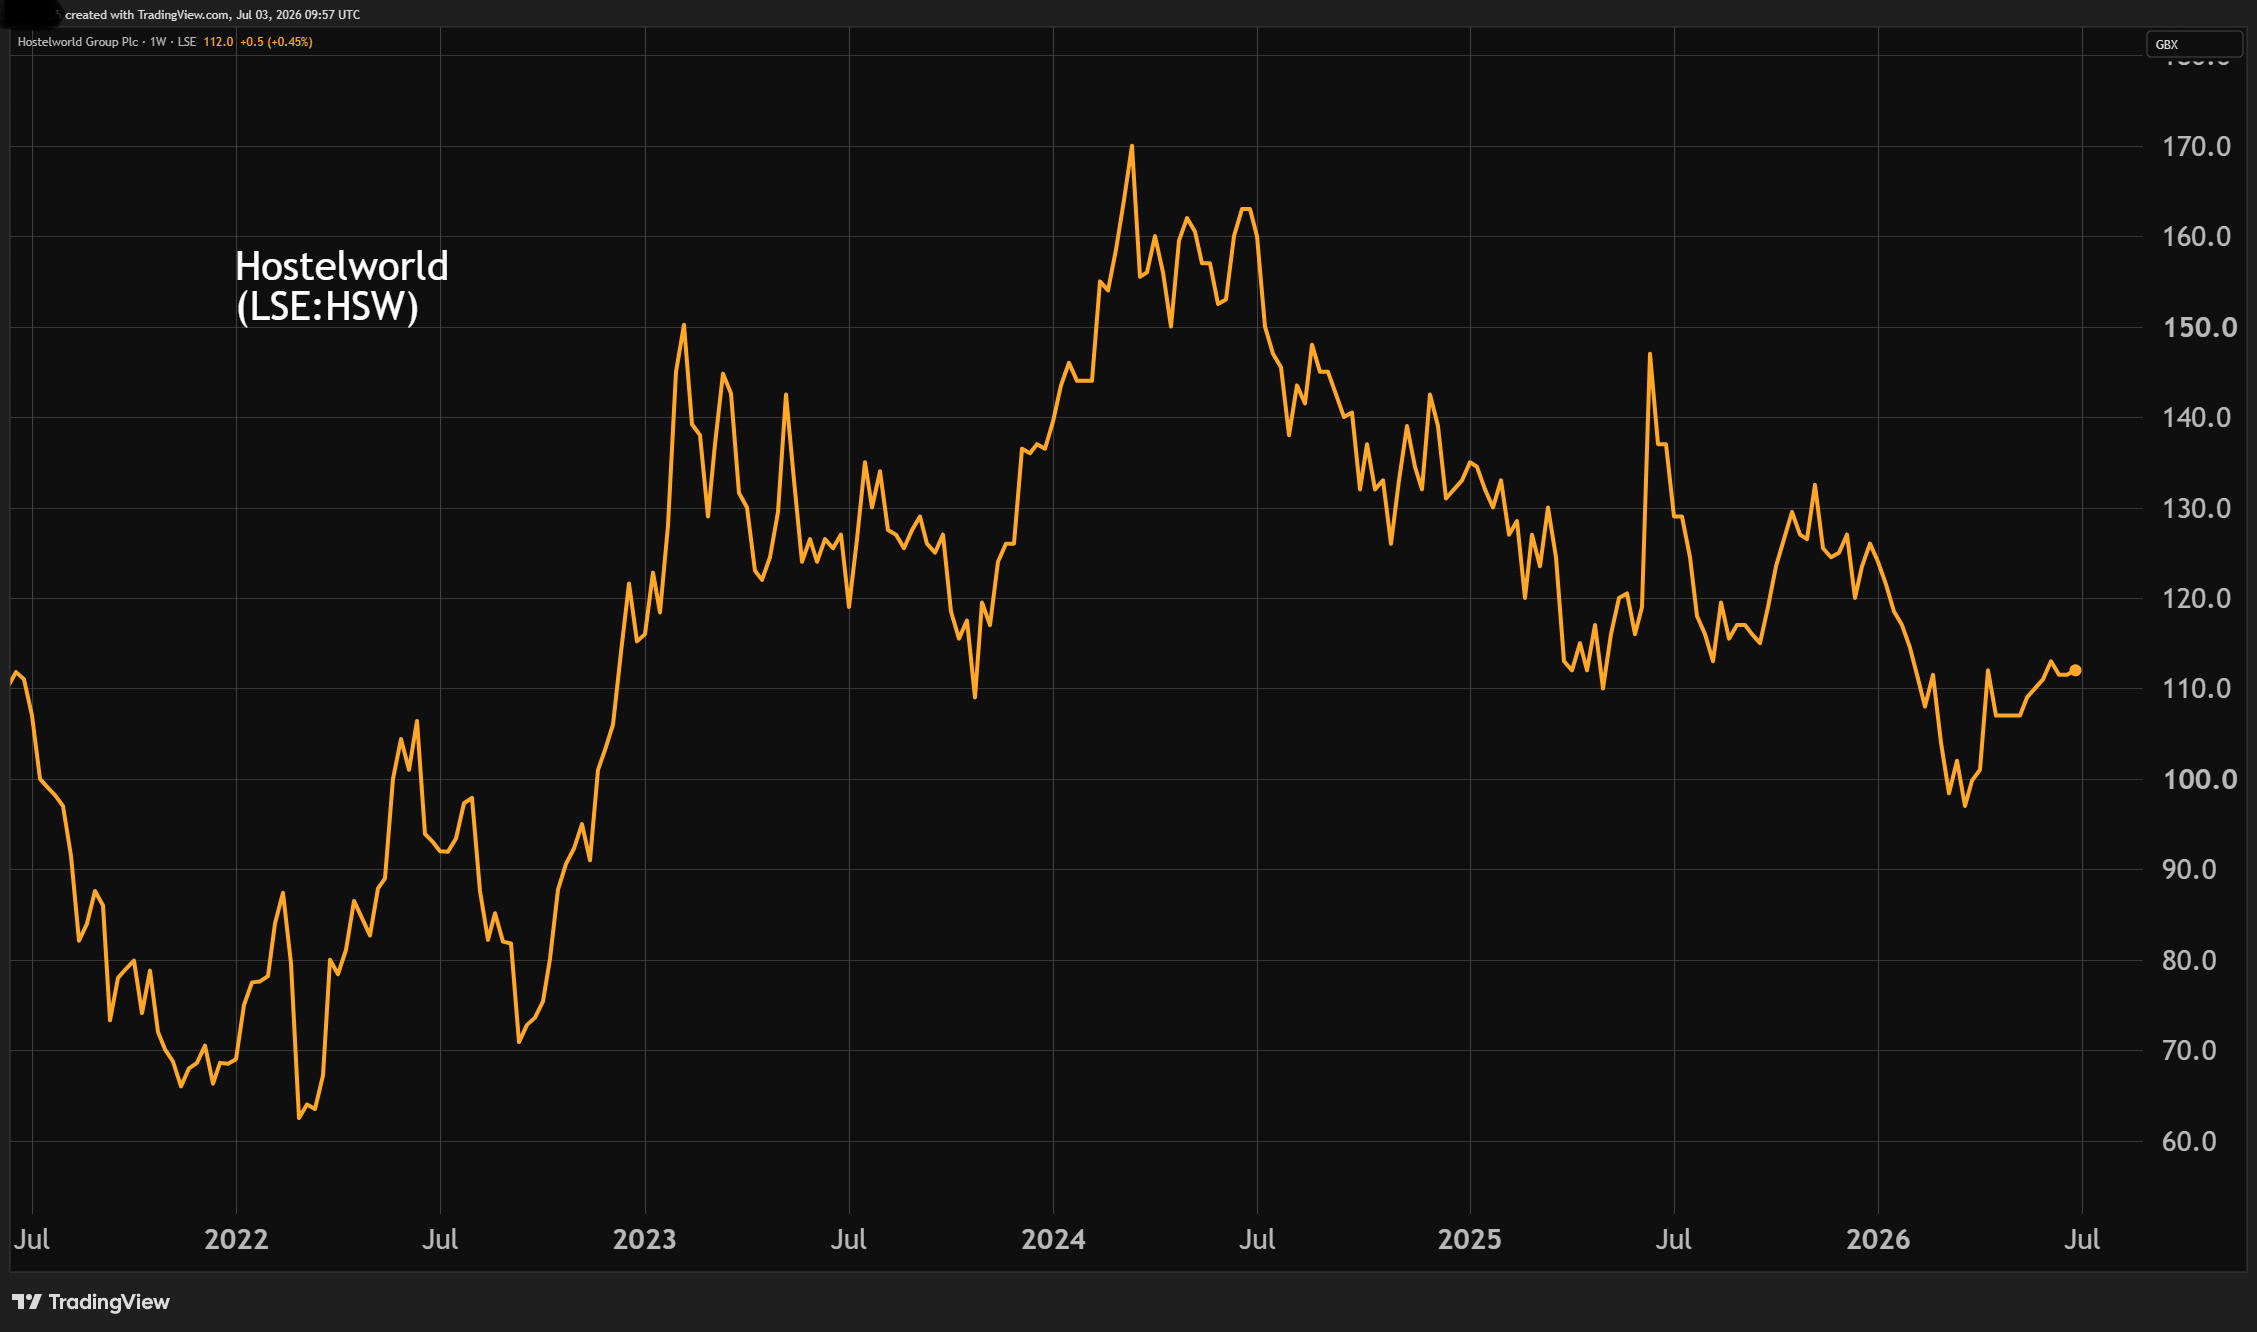The height and width of the screenshot is (1332, 2257).
Task: Click the 2026 label on time axis
Action: 1877,1239
